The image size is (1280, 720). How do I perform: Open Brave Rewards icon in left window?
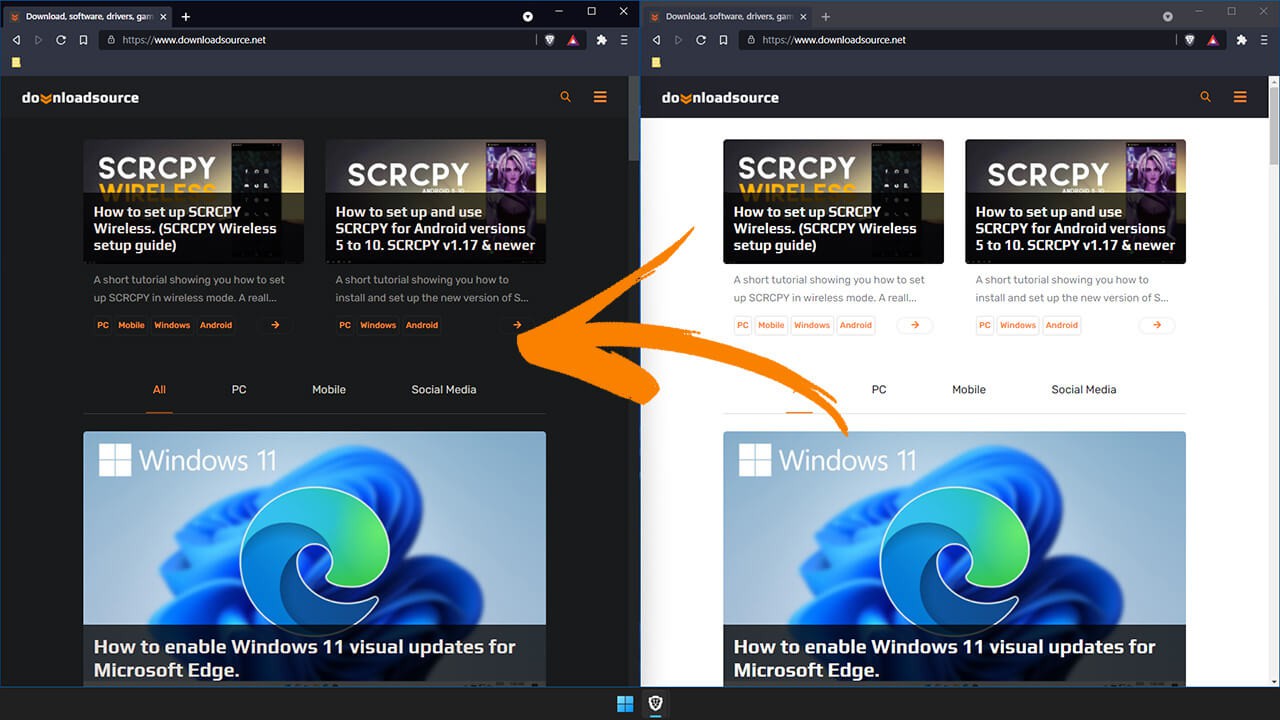573,40
